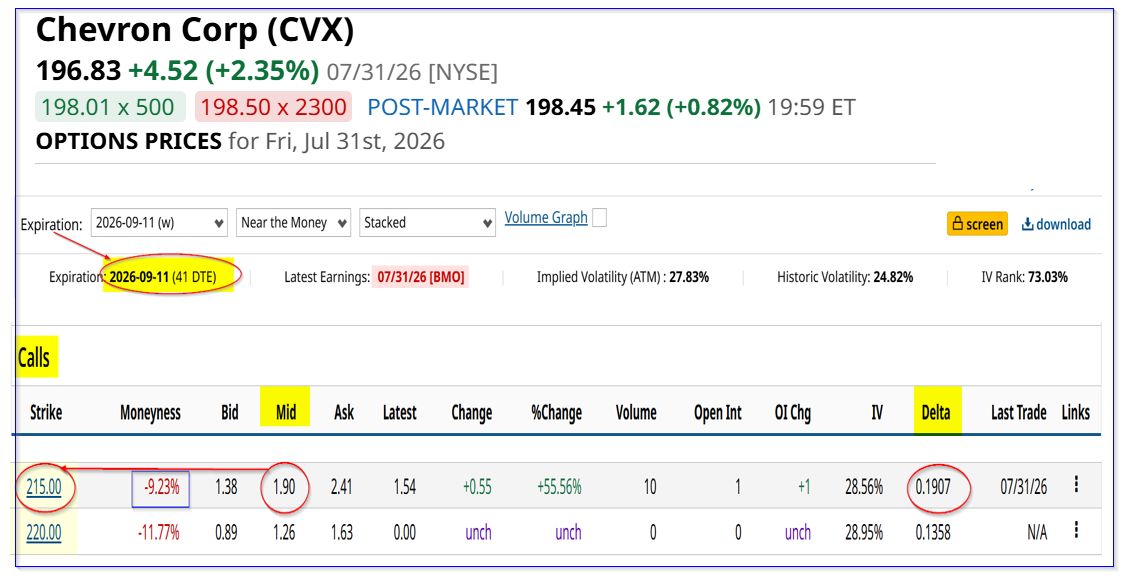Click the -9.23% moneyness cell
This screenshot has height=578, width=1133.
point(161,487)
